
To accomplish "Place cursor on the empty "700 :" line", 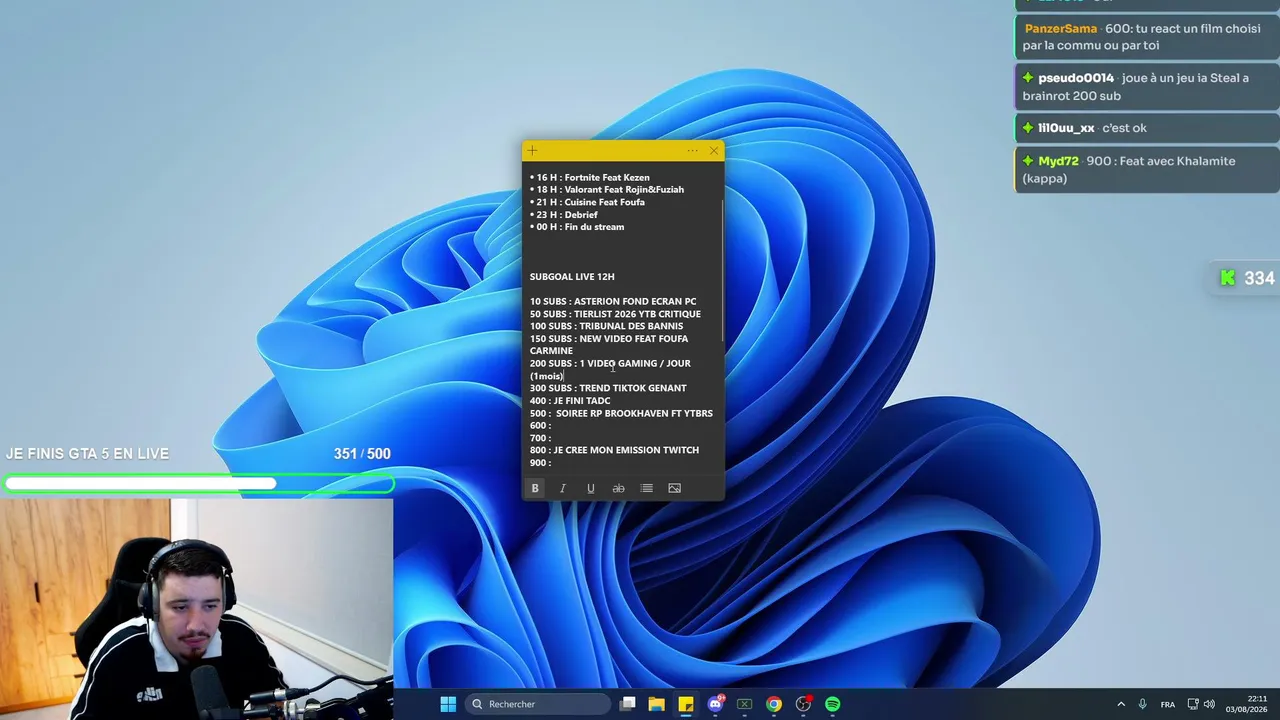I will [541, 438].
